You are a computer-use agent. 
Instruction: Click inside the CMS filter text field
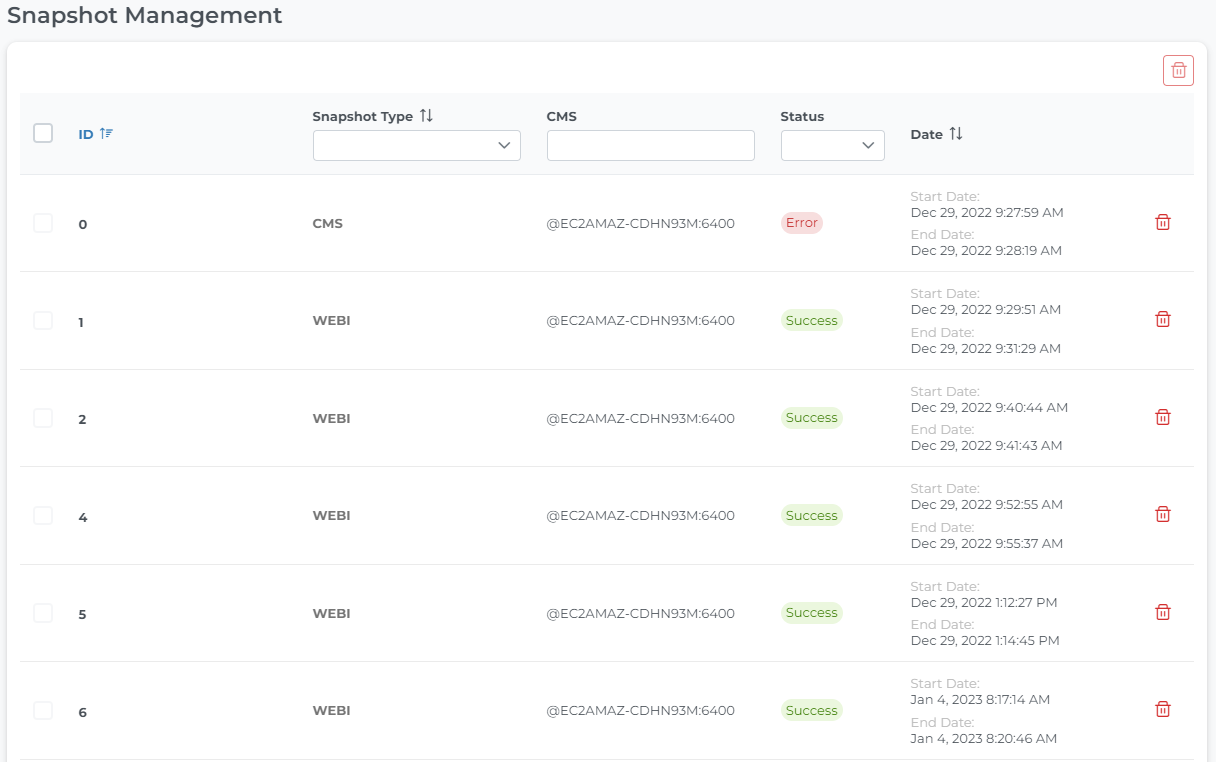tap(650, 145)
